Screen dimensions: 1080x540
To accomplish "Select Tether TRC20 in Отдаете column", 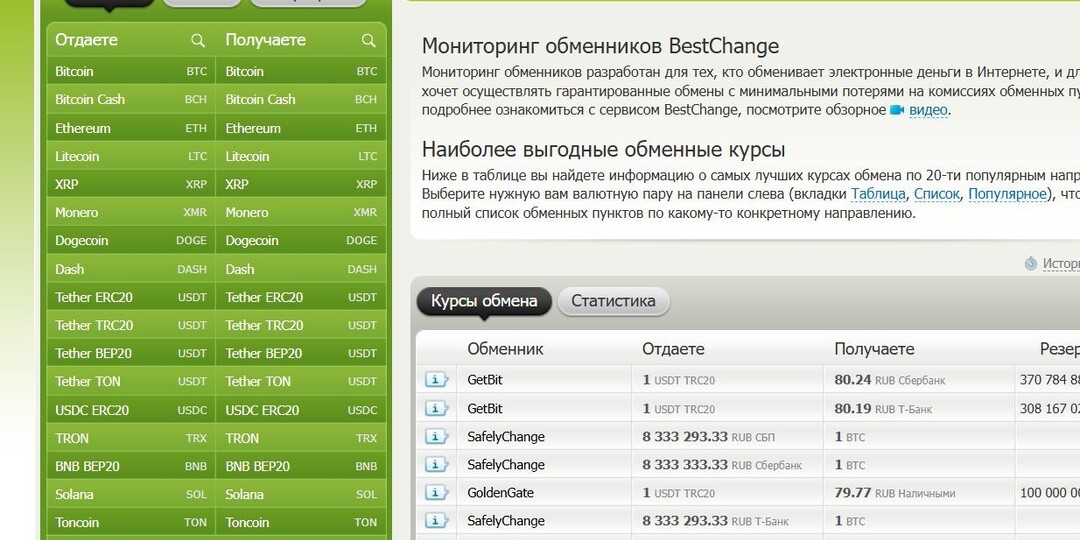I will click(131, 325).
